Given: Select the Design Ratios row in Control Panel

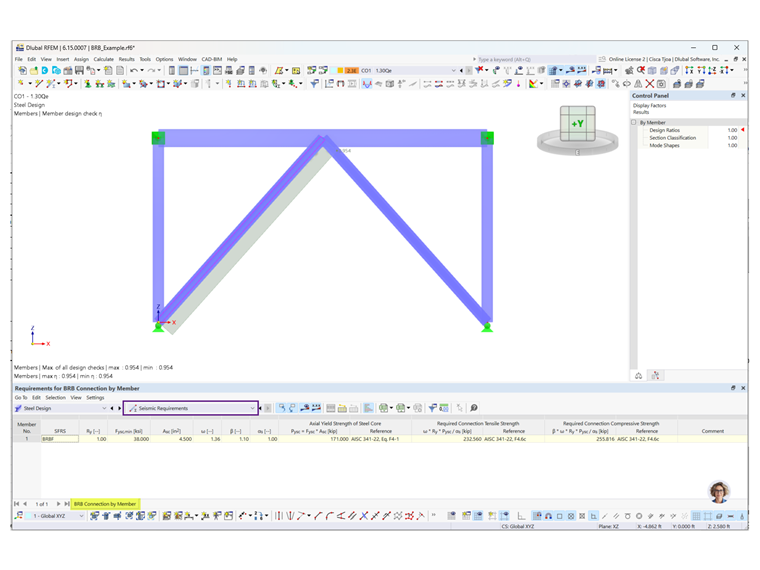Looking at the screenshot, I should pyautogui.click(x=688, y=130).
